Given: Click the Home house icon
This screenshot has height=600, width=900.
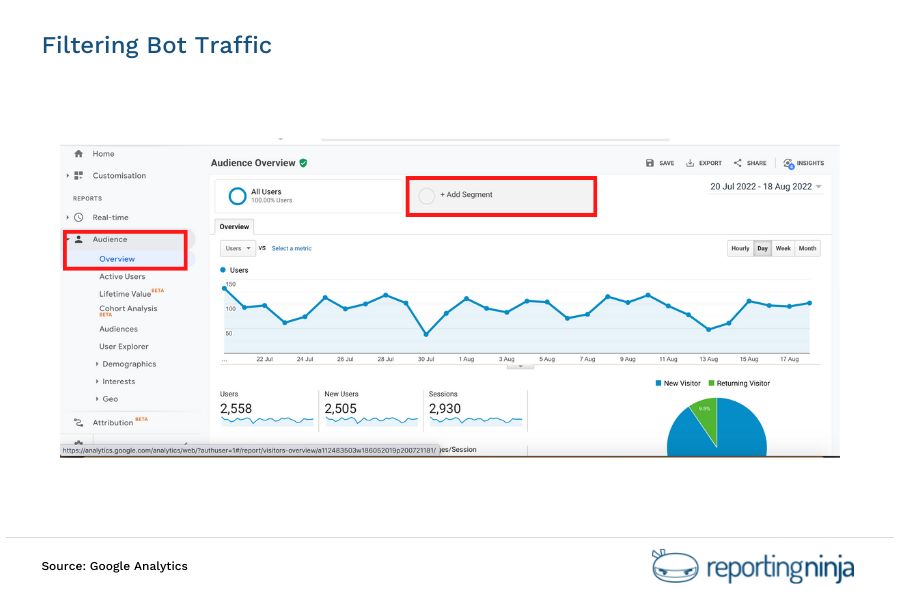Looking at the screenshot, I should click(x=79, y=154).
